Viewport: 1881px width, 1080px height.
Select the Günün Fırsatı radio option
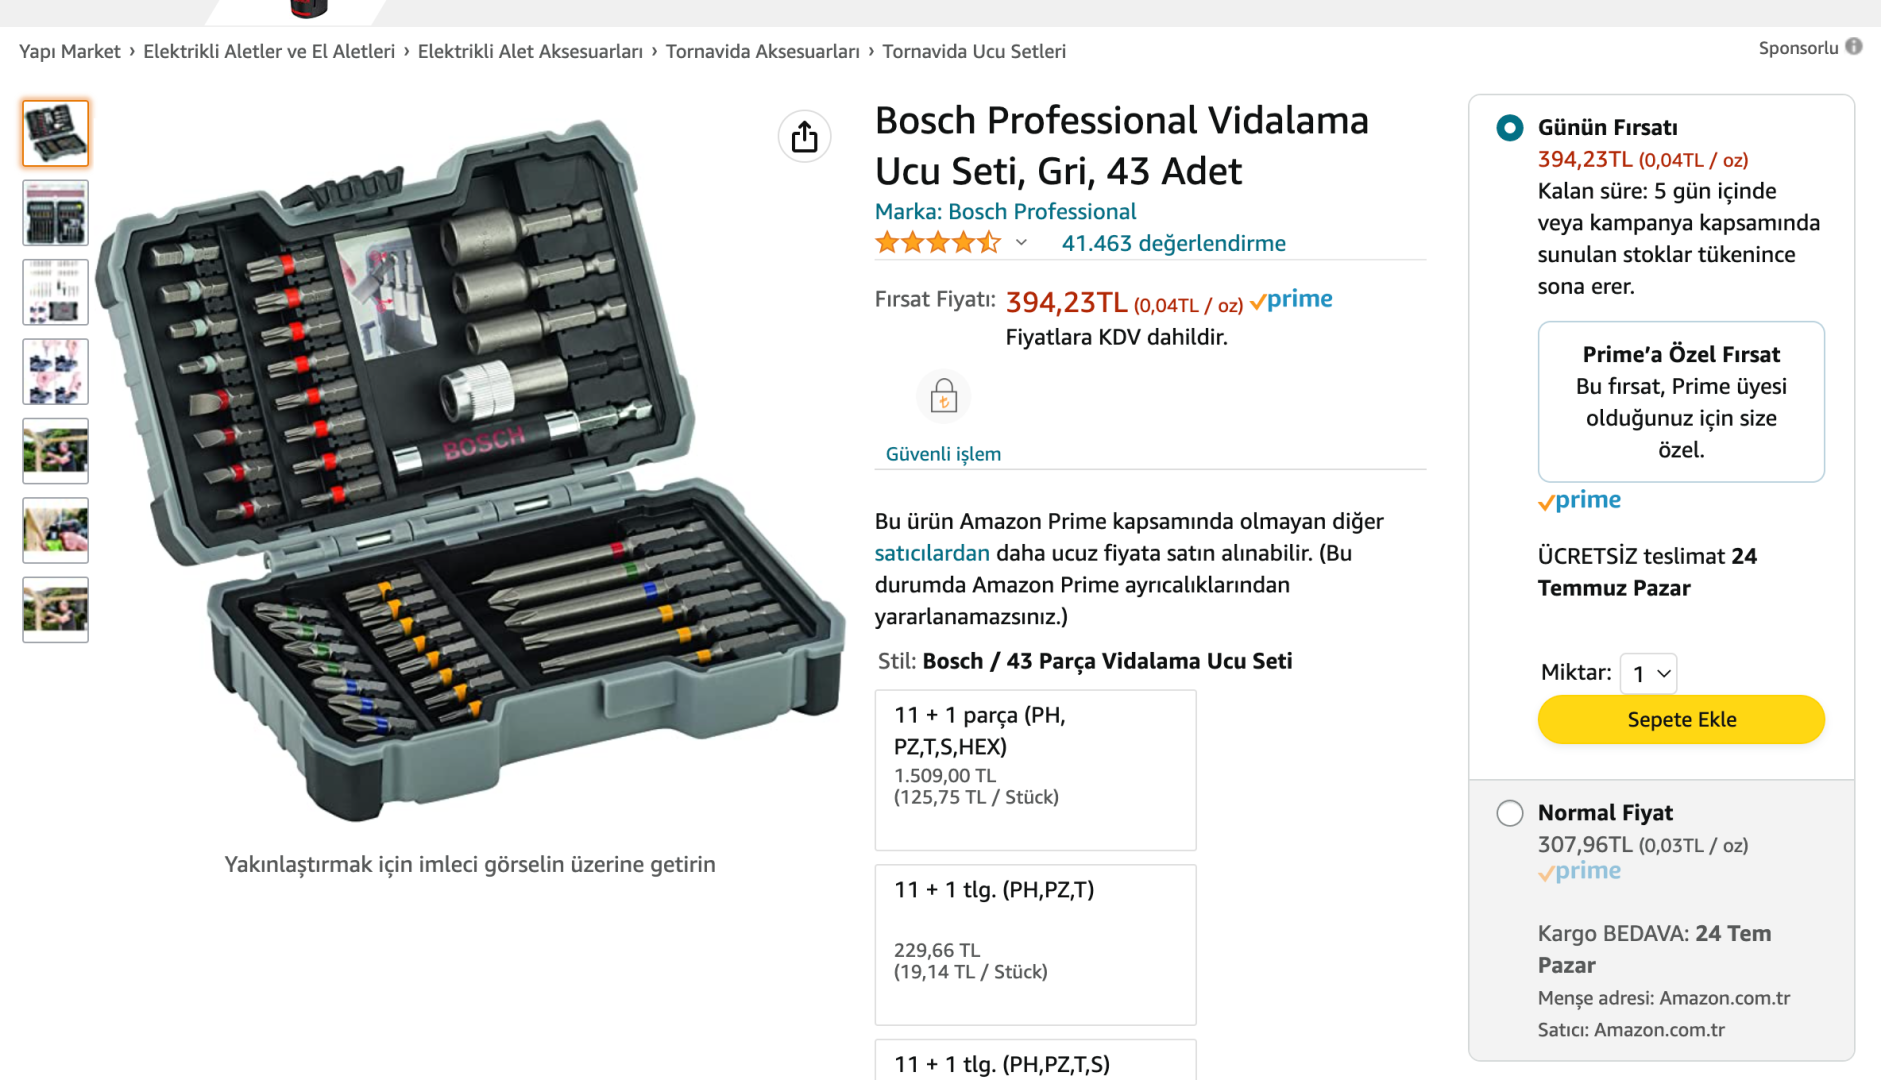(1509, 128)
